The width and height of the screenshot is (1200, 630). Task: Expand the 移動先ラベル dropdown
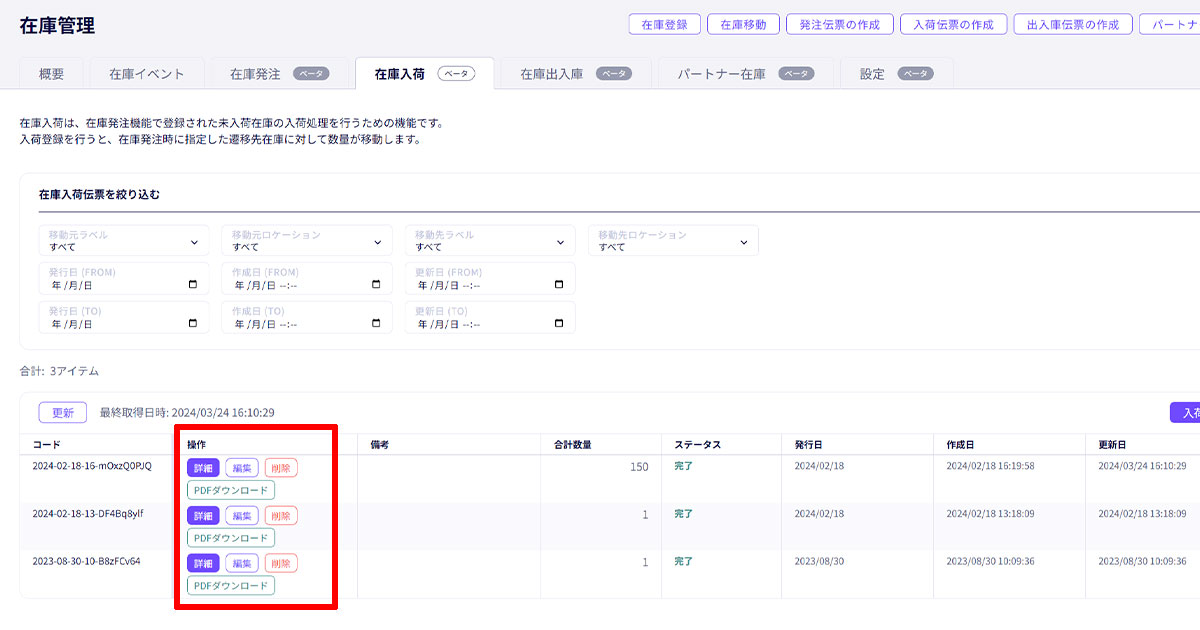coord(490,240)
